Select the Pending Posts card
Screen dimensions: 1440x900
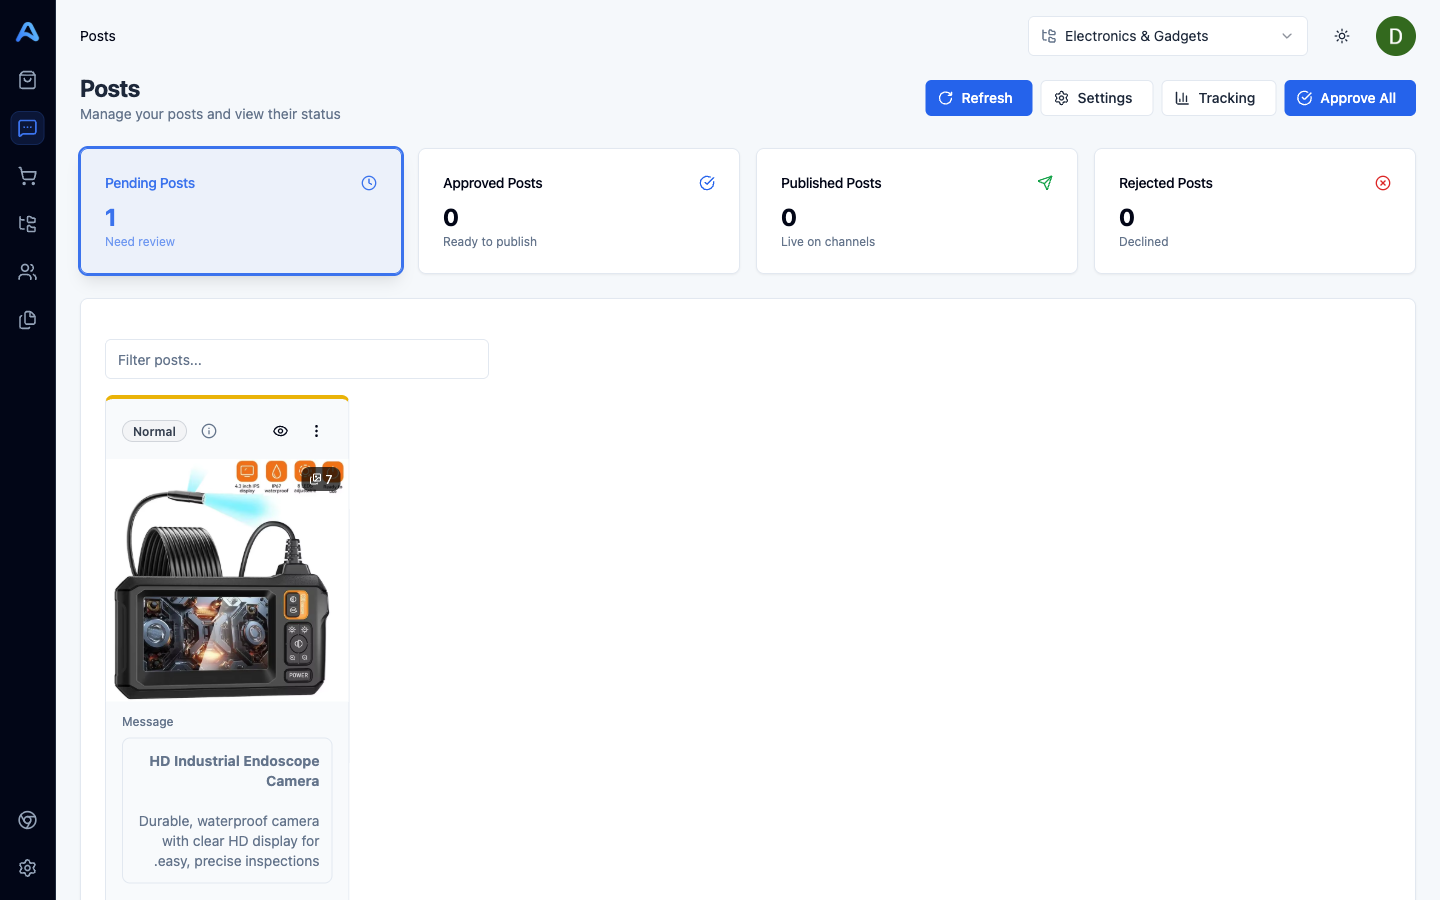click(241, 211)
